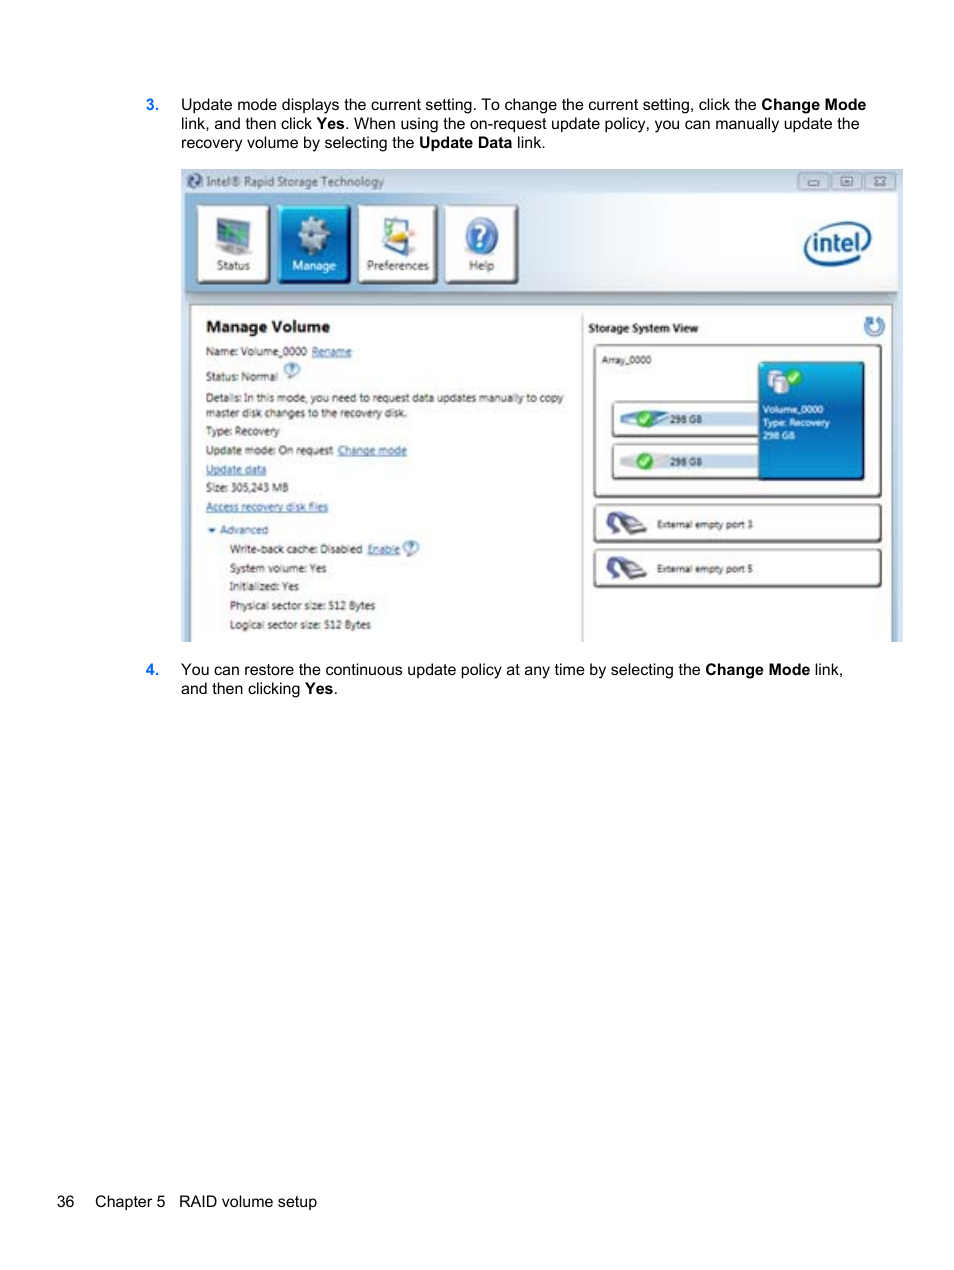This screenshot has height=1270, width=954.
Task: Select External empty port 5
Action: click(x=737, y=568)
